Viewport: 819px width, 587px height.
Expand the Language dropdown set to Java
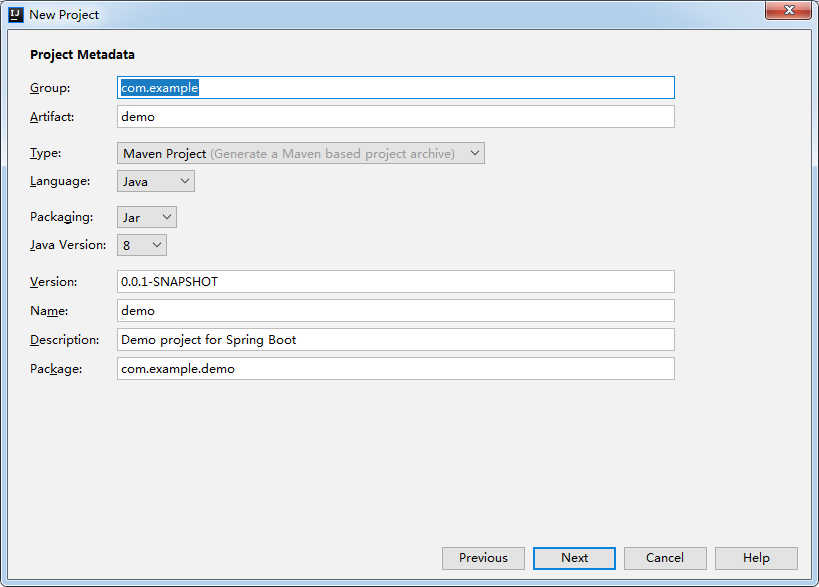[156, 181]
